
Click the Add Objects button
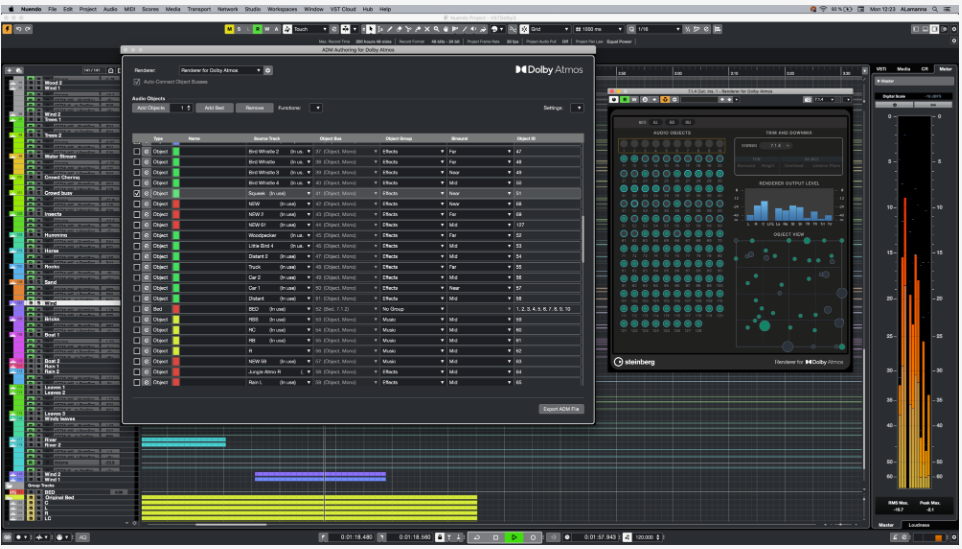[150, 108]
